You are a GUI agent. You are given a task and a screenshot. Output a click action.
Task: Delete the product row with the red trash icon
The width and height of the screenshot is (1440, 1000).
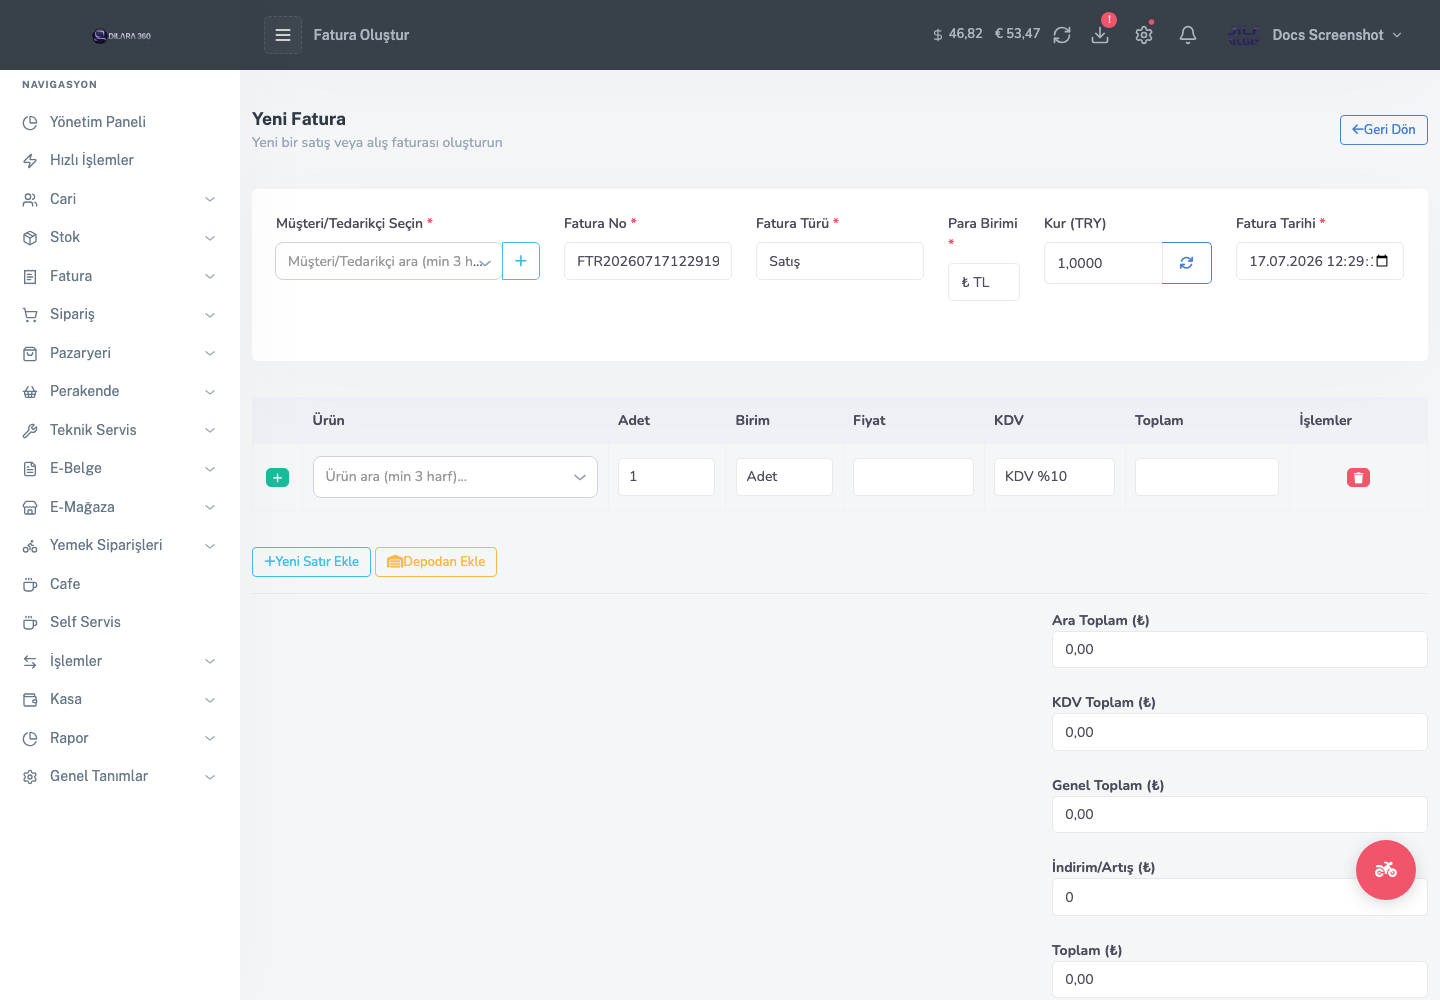1358,477
